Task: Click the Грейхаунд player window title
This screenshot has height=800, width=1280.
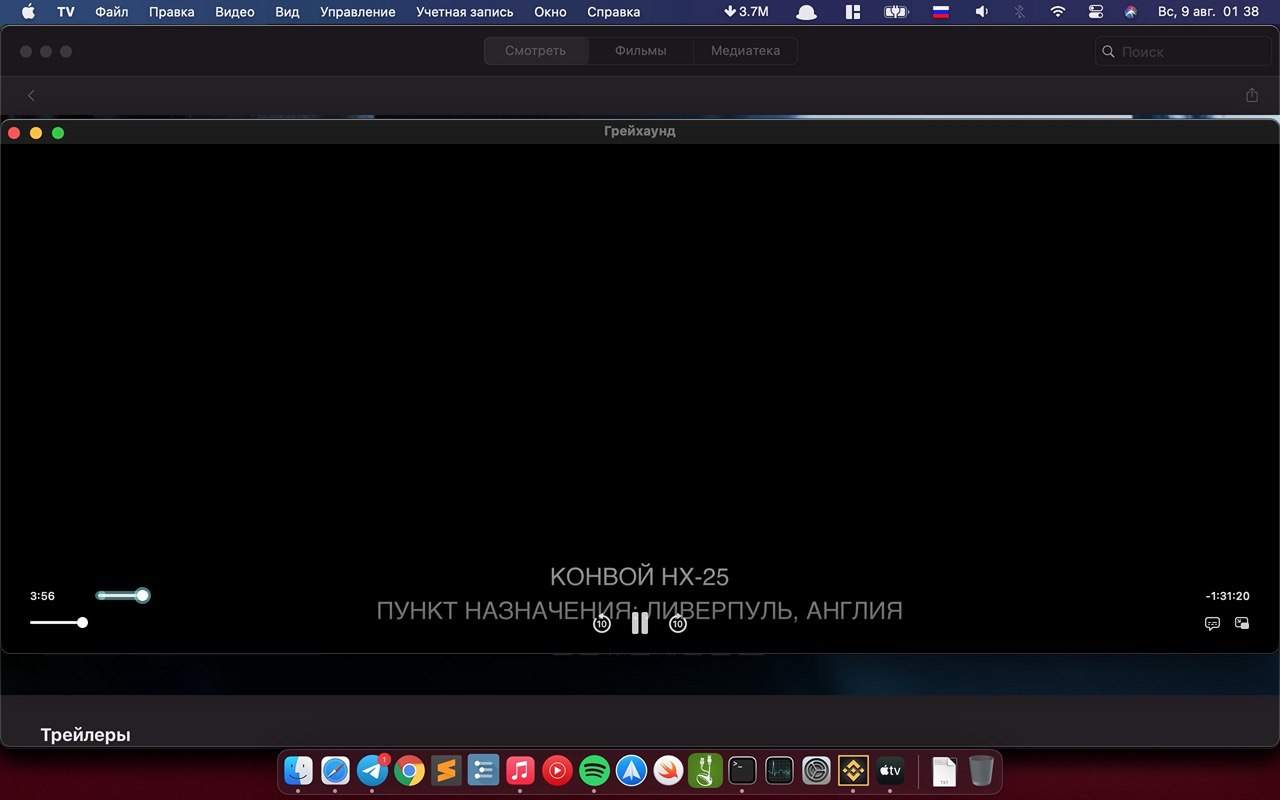Action: pos(640,131)
